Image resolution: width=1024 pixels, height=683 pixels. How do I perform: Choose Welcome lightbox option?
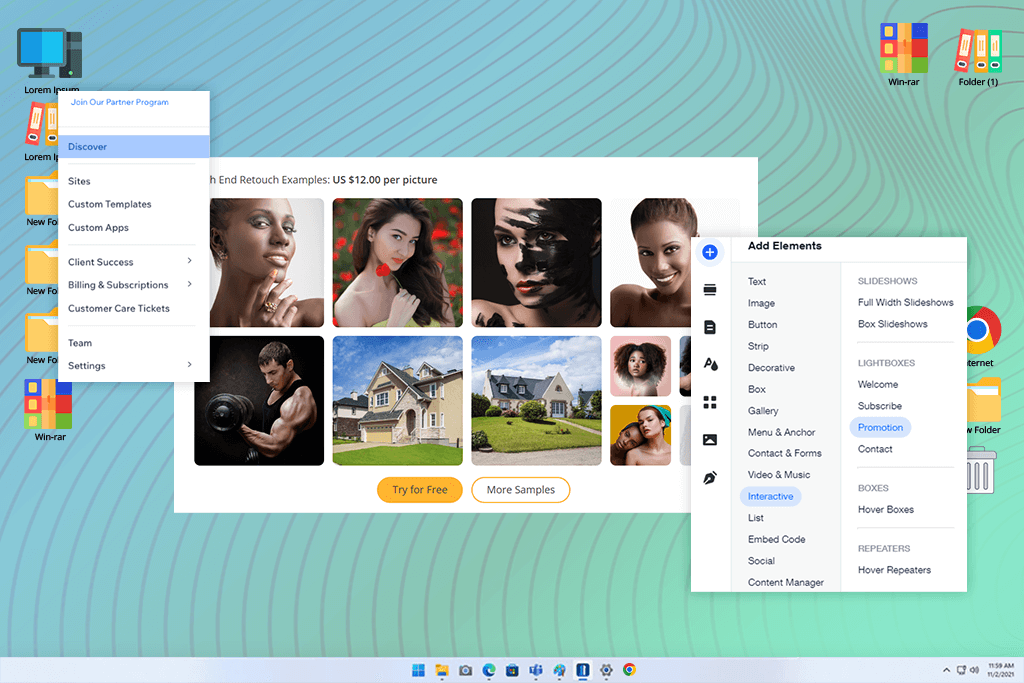coord(878,385)
